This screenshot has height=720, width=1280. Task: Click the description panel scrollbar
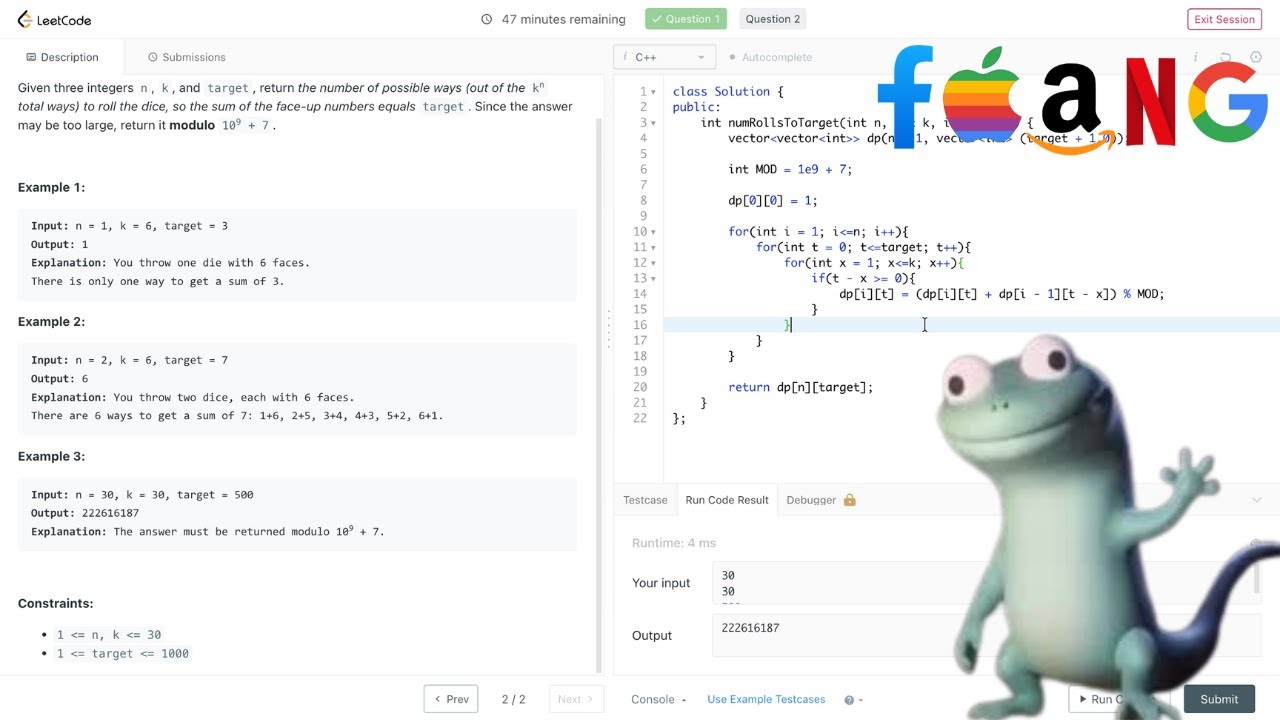click(600, 395)
